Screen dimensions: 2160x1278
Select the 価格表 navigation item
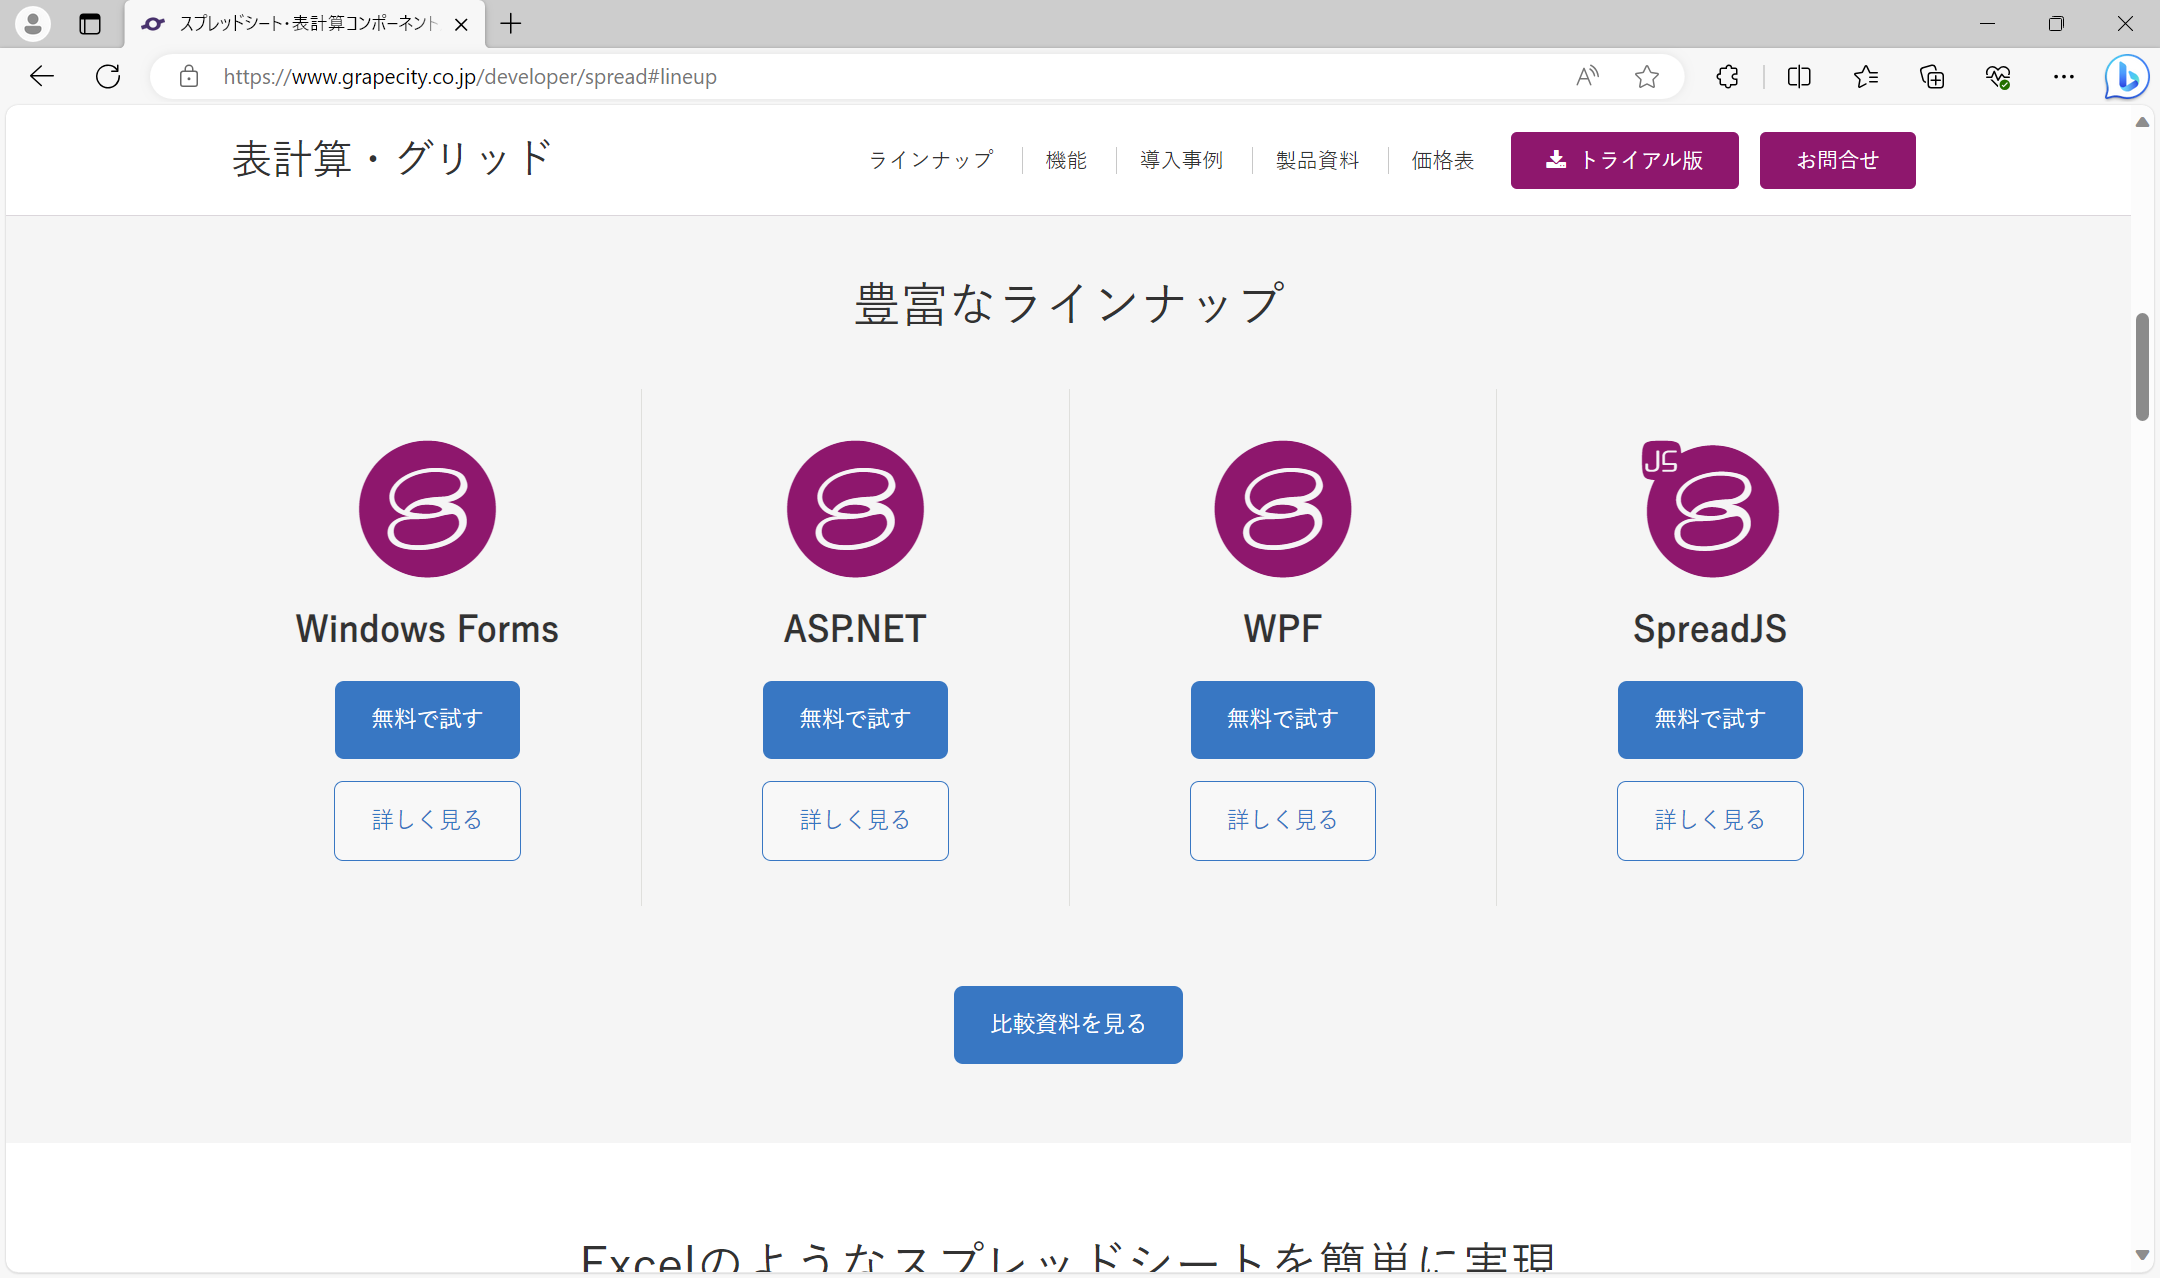1443,160
